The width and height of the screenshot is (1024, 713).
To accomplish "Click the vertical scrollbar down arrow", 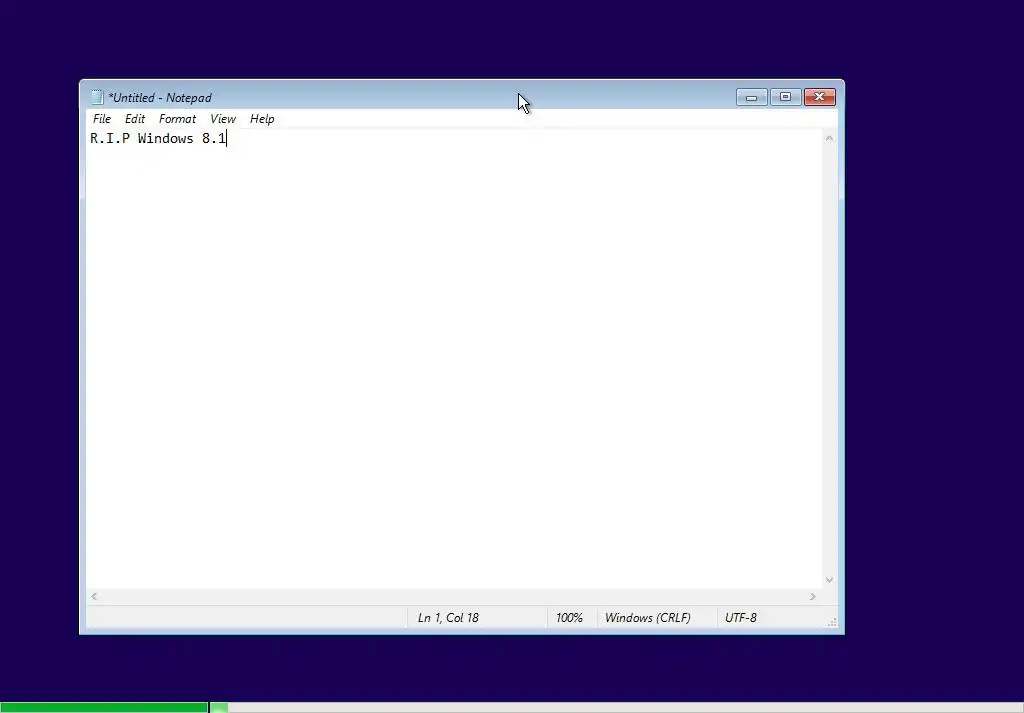I will point(829,580).
